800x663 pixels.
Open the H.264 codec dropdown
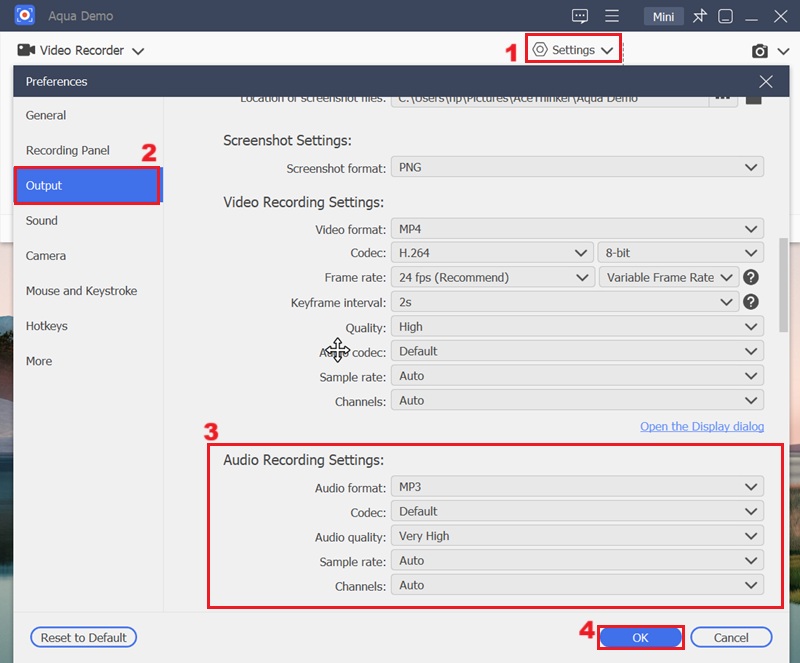tap(492, 253)
